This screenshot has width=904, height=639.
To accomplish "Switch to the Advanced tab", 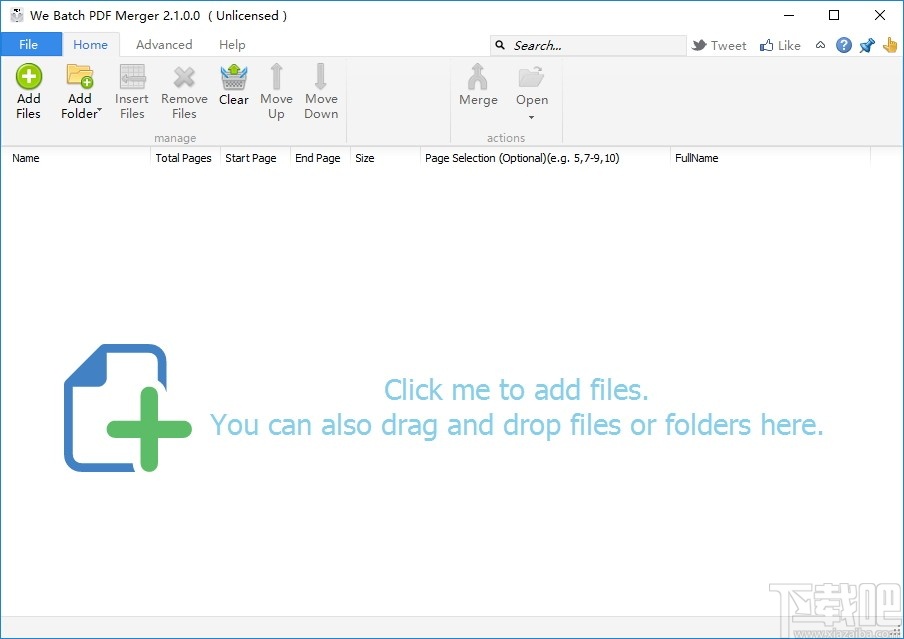I will pos(163,44).
